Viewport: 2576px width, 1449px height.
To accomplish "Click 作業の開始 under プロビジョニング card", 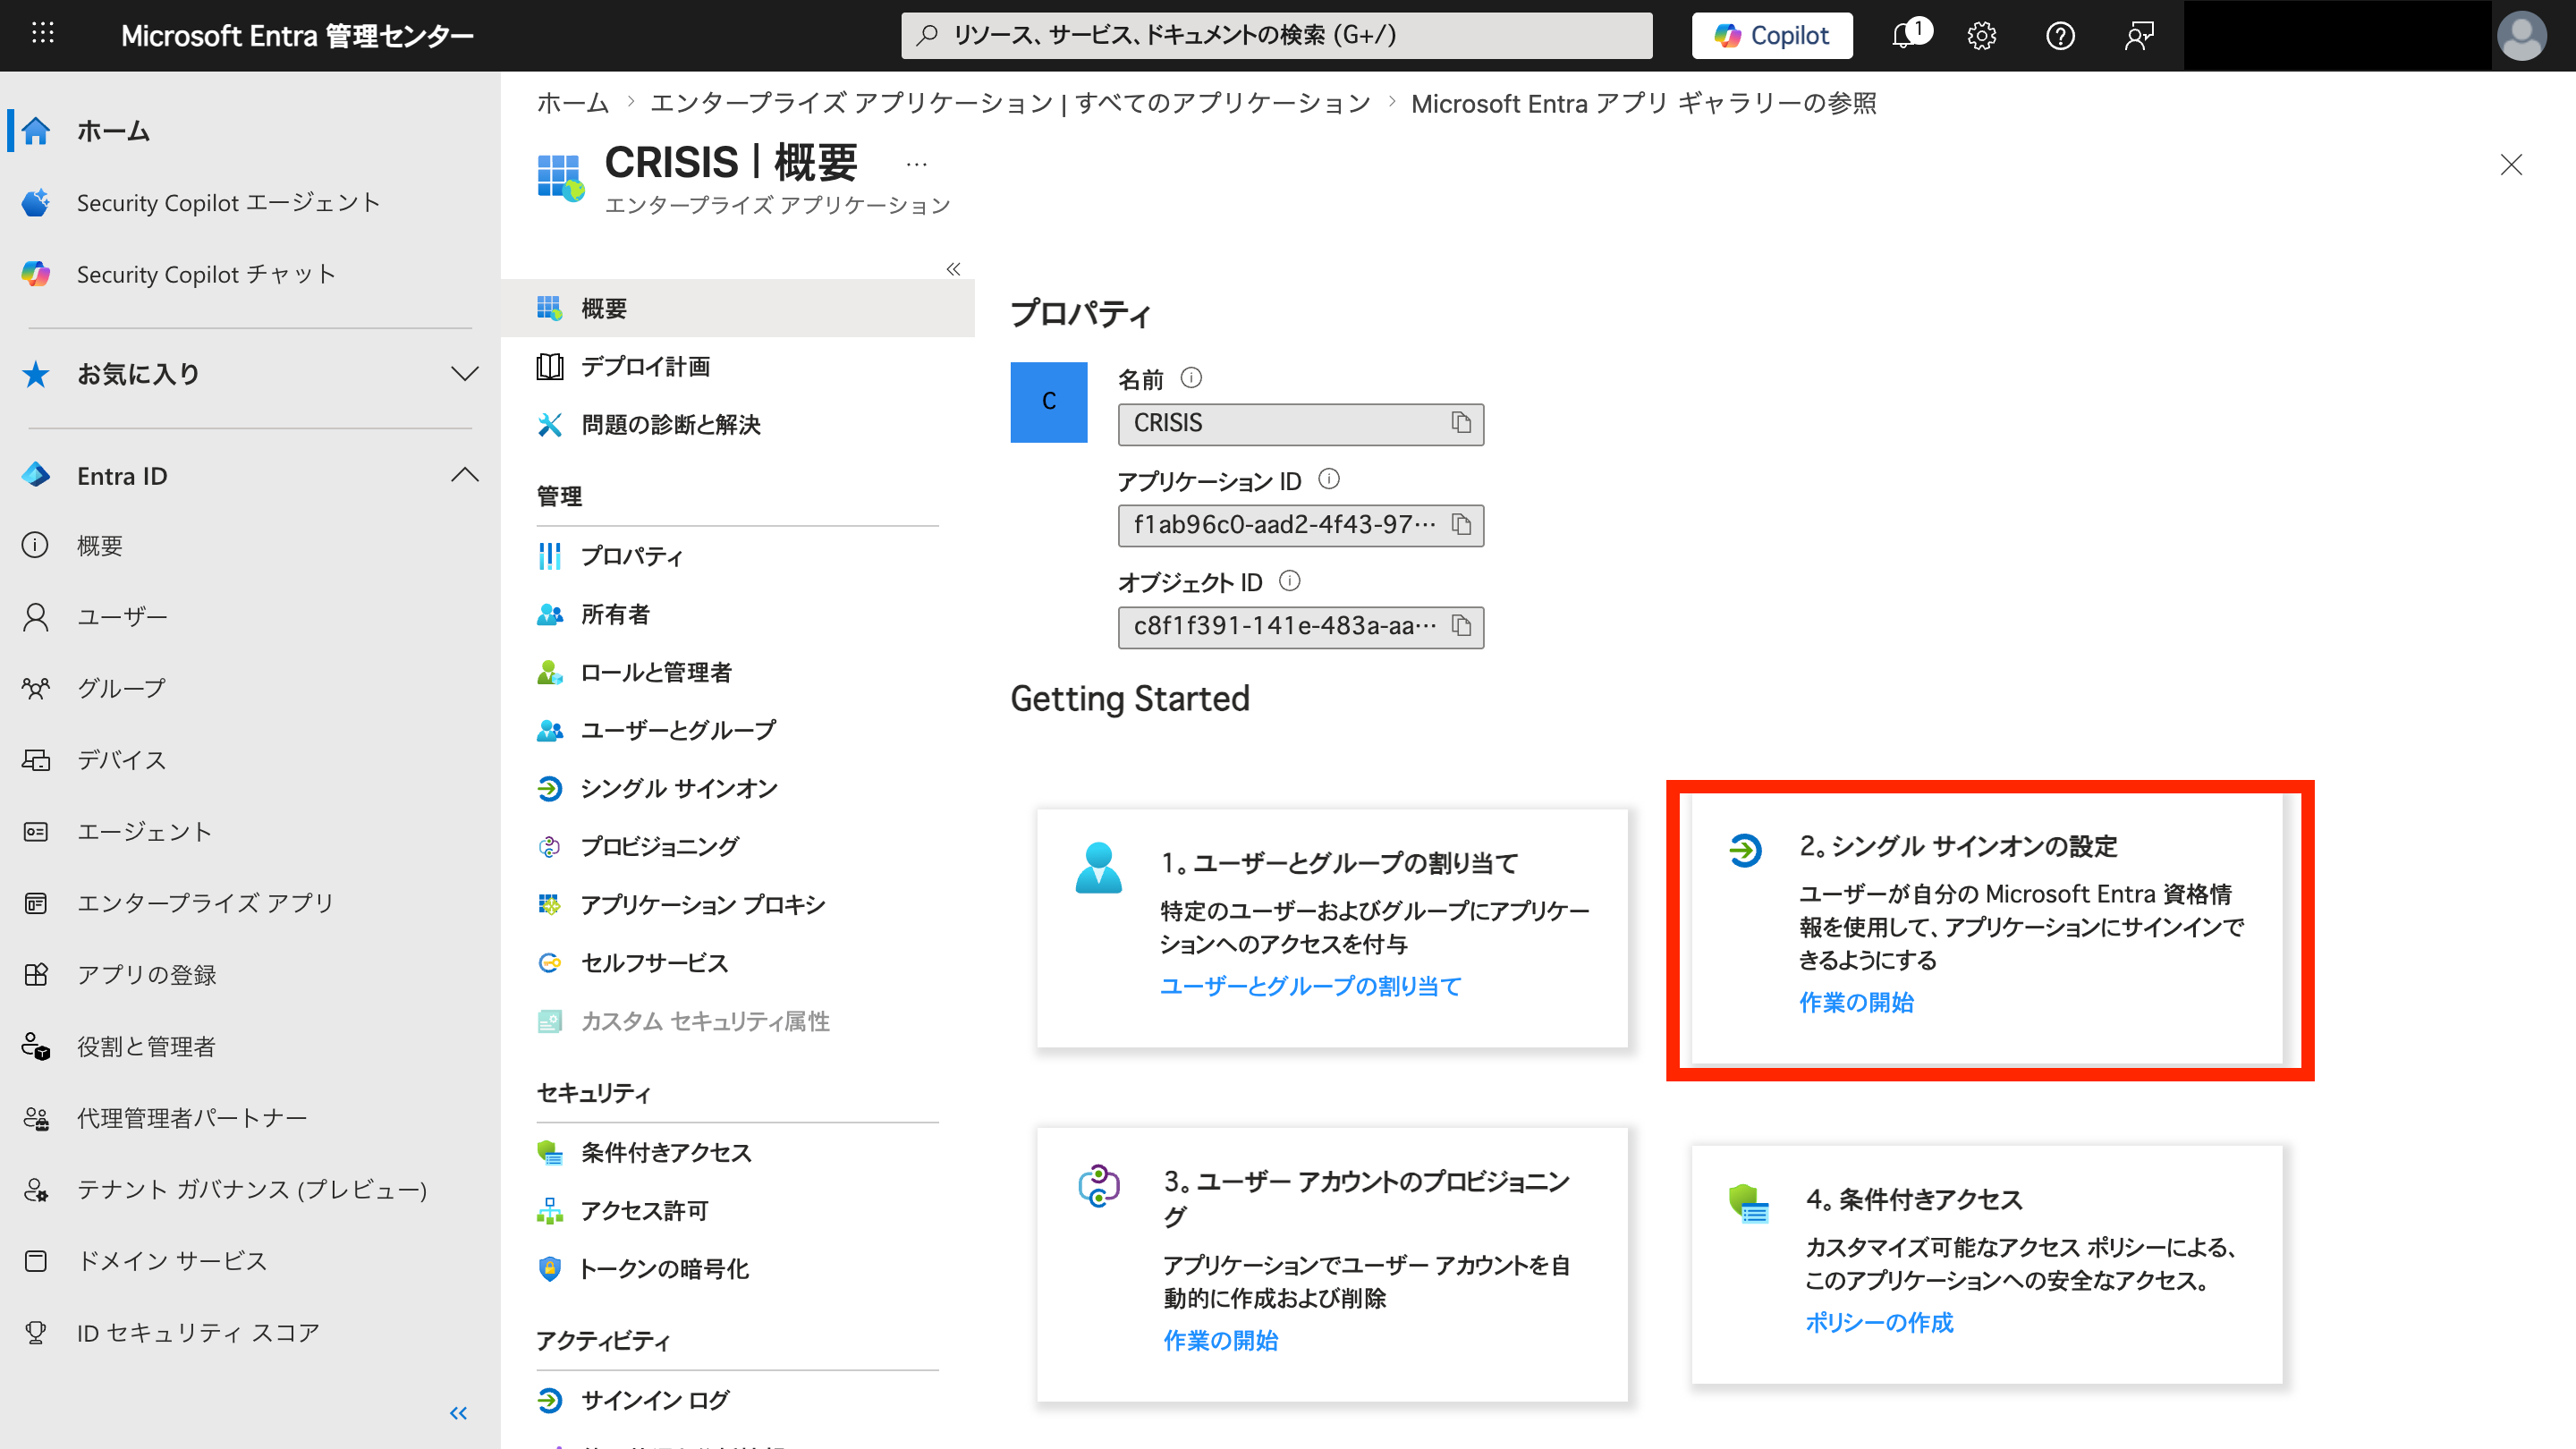I will point(1220,1340).
